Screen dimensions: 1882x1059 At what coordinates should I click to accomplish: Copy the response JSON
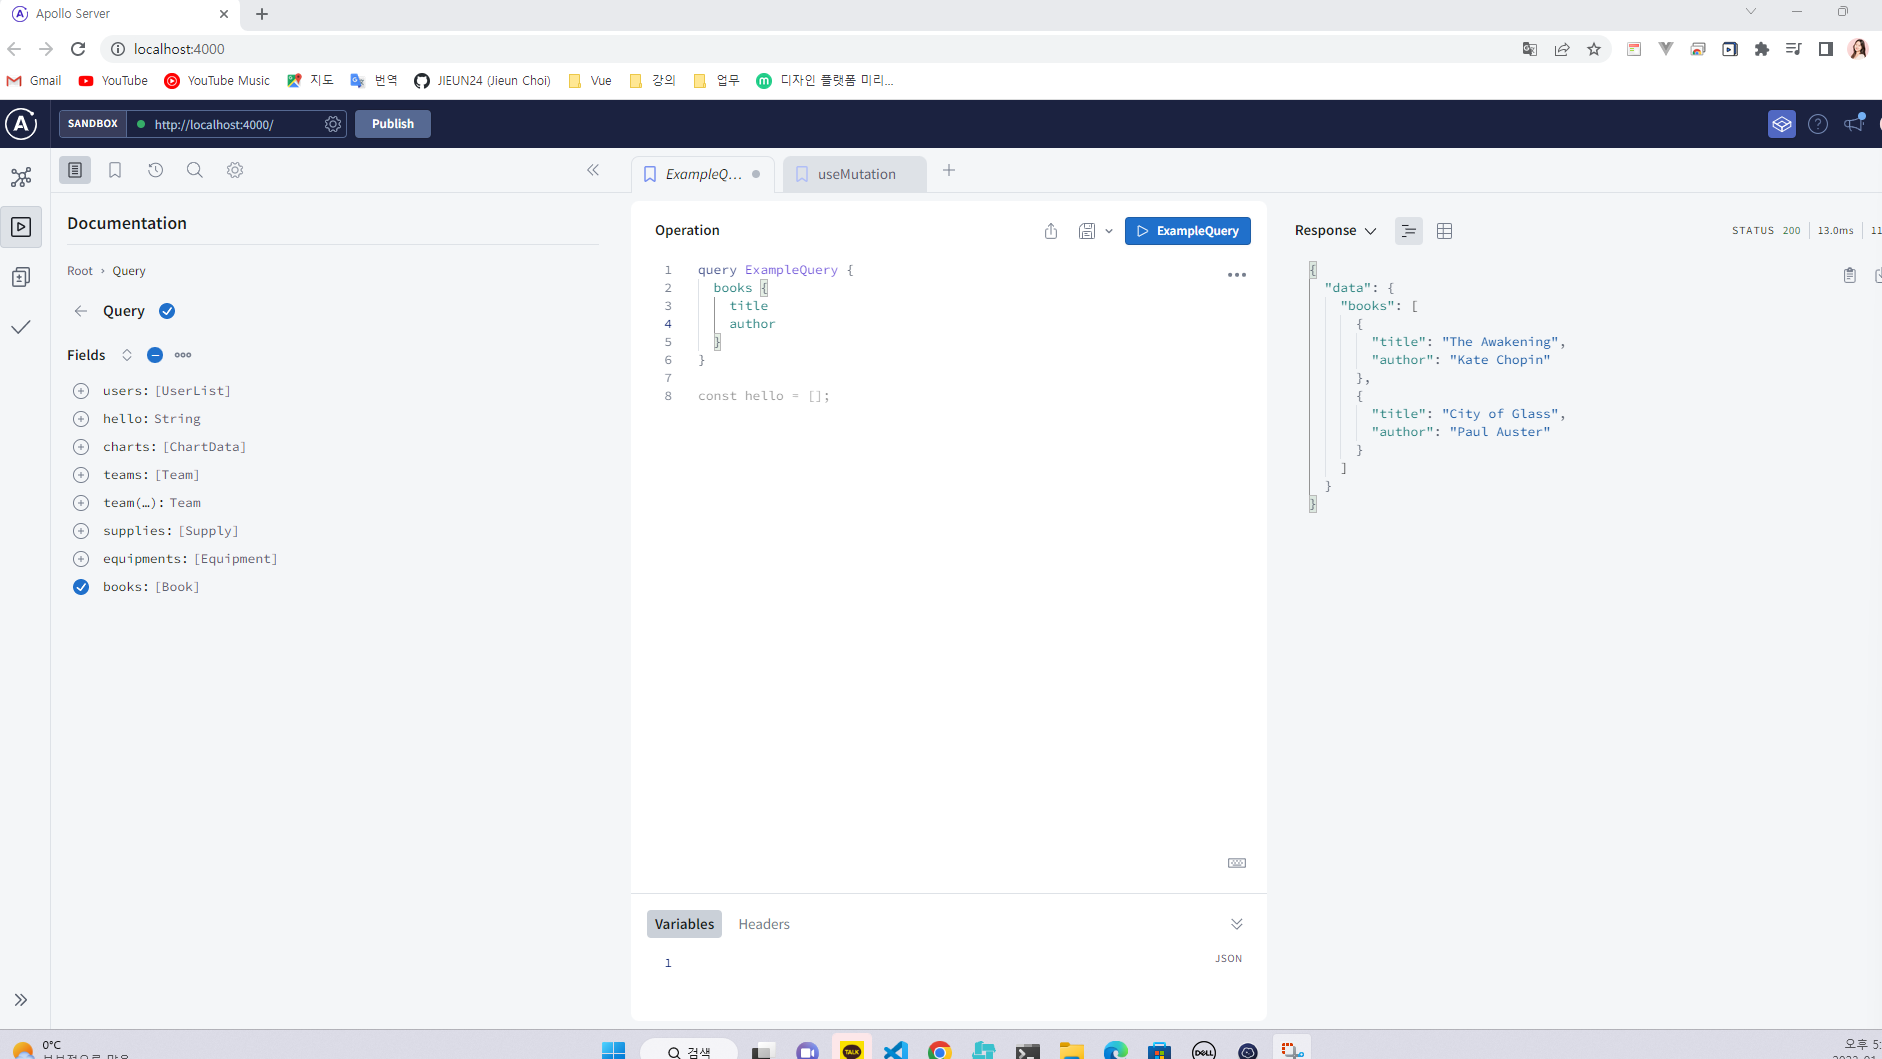click(1850, 275)
